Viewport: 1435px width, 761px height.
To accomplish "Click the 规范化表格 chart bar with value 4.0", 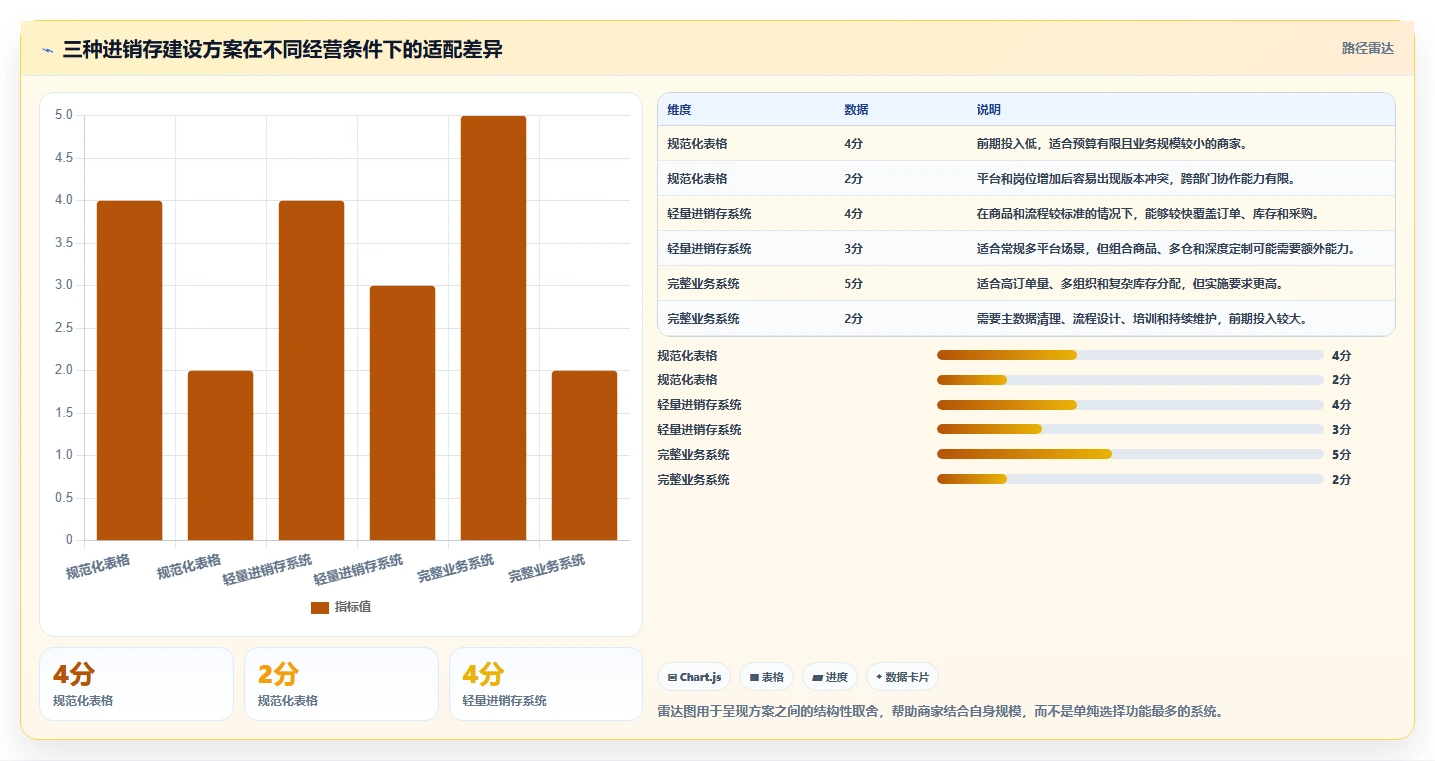I will coord(129,370).
